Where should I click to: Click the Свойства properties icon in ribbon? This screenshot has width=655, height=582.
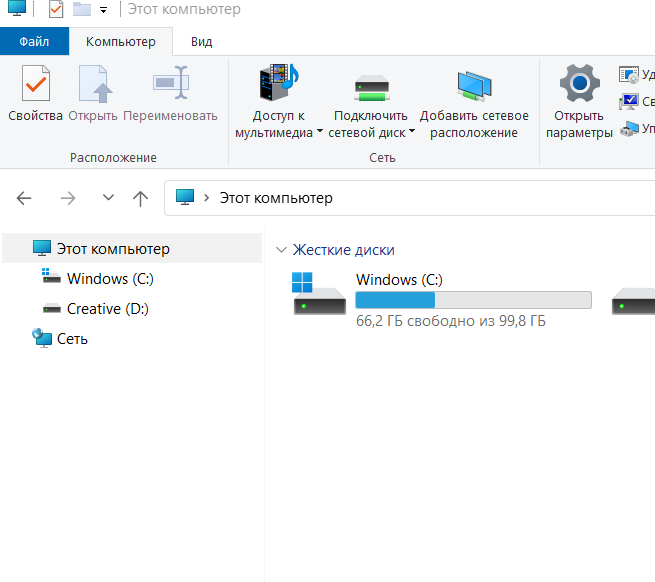pos(36,83)
